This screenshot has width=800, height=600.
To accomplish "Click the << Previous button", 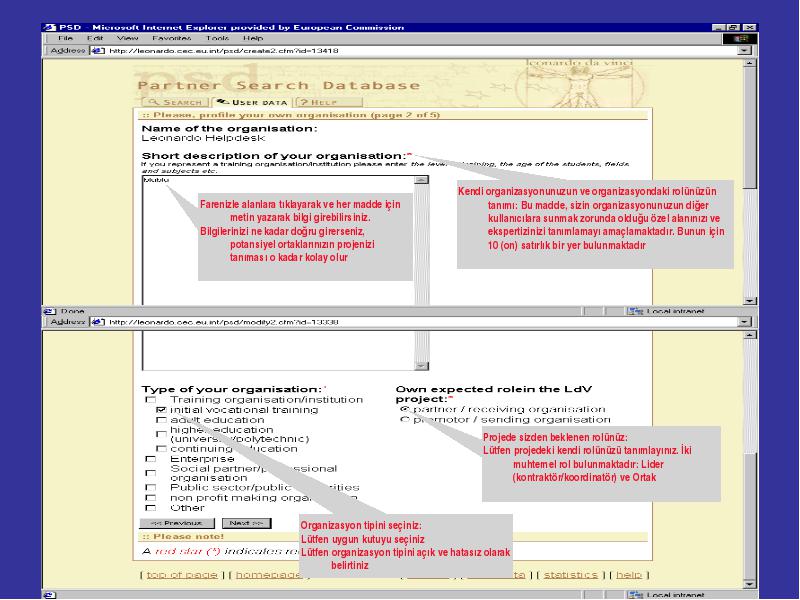I will (177, 523).
